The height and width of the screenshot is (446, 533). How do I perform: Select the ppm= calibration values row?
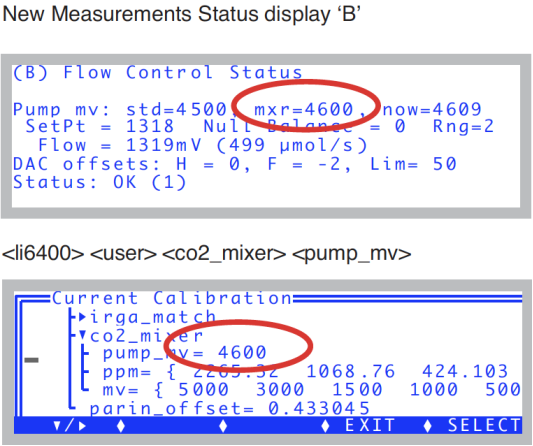pos(305,371)
